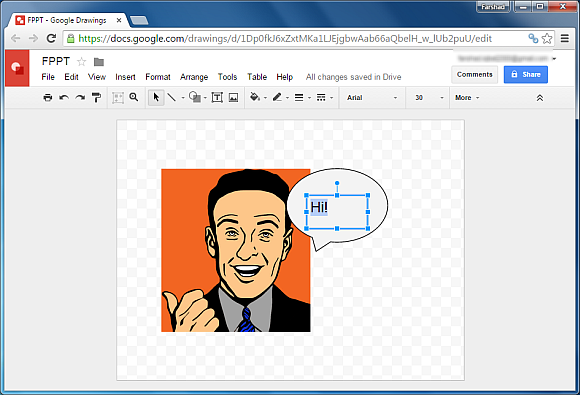Viewport: 580px width, 395px height.
Task: Select the cartoon man image
Action: click(x=236, y=250)
